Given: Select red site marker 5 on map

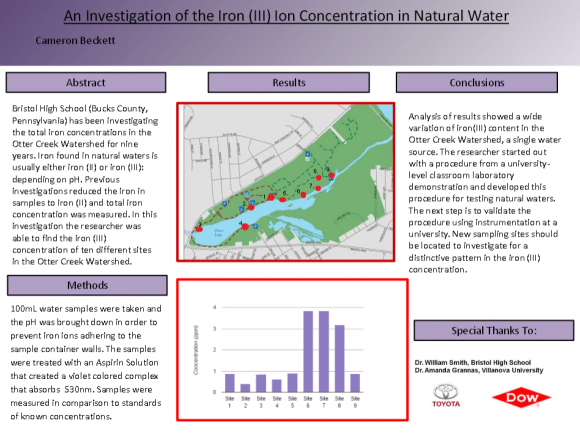Looking at the screenshot, I should coord(283,200).
